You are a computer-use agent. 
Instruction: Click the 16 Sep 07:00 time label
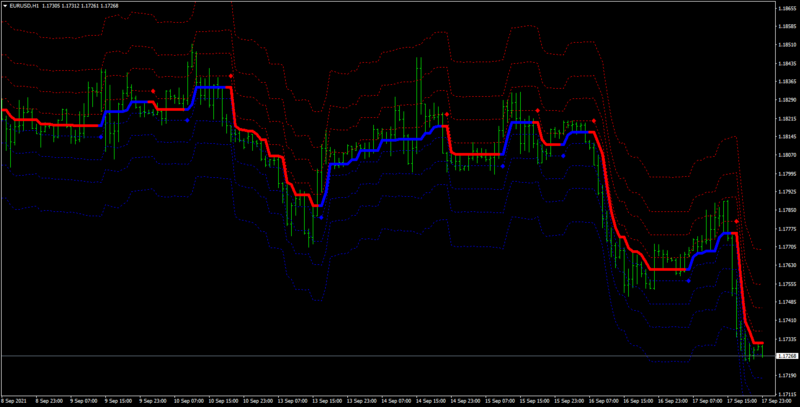coord(605,401)
